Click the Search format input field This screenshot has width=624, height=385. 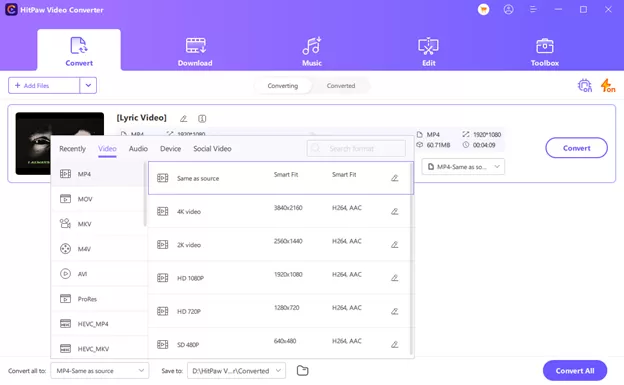(x=356, y=149)
